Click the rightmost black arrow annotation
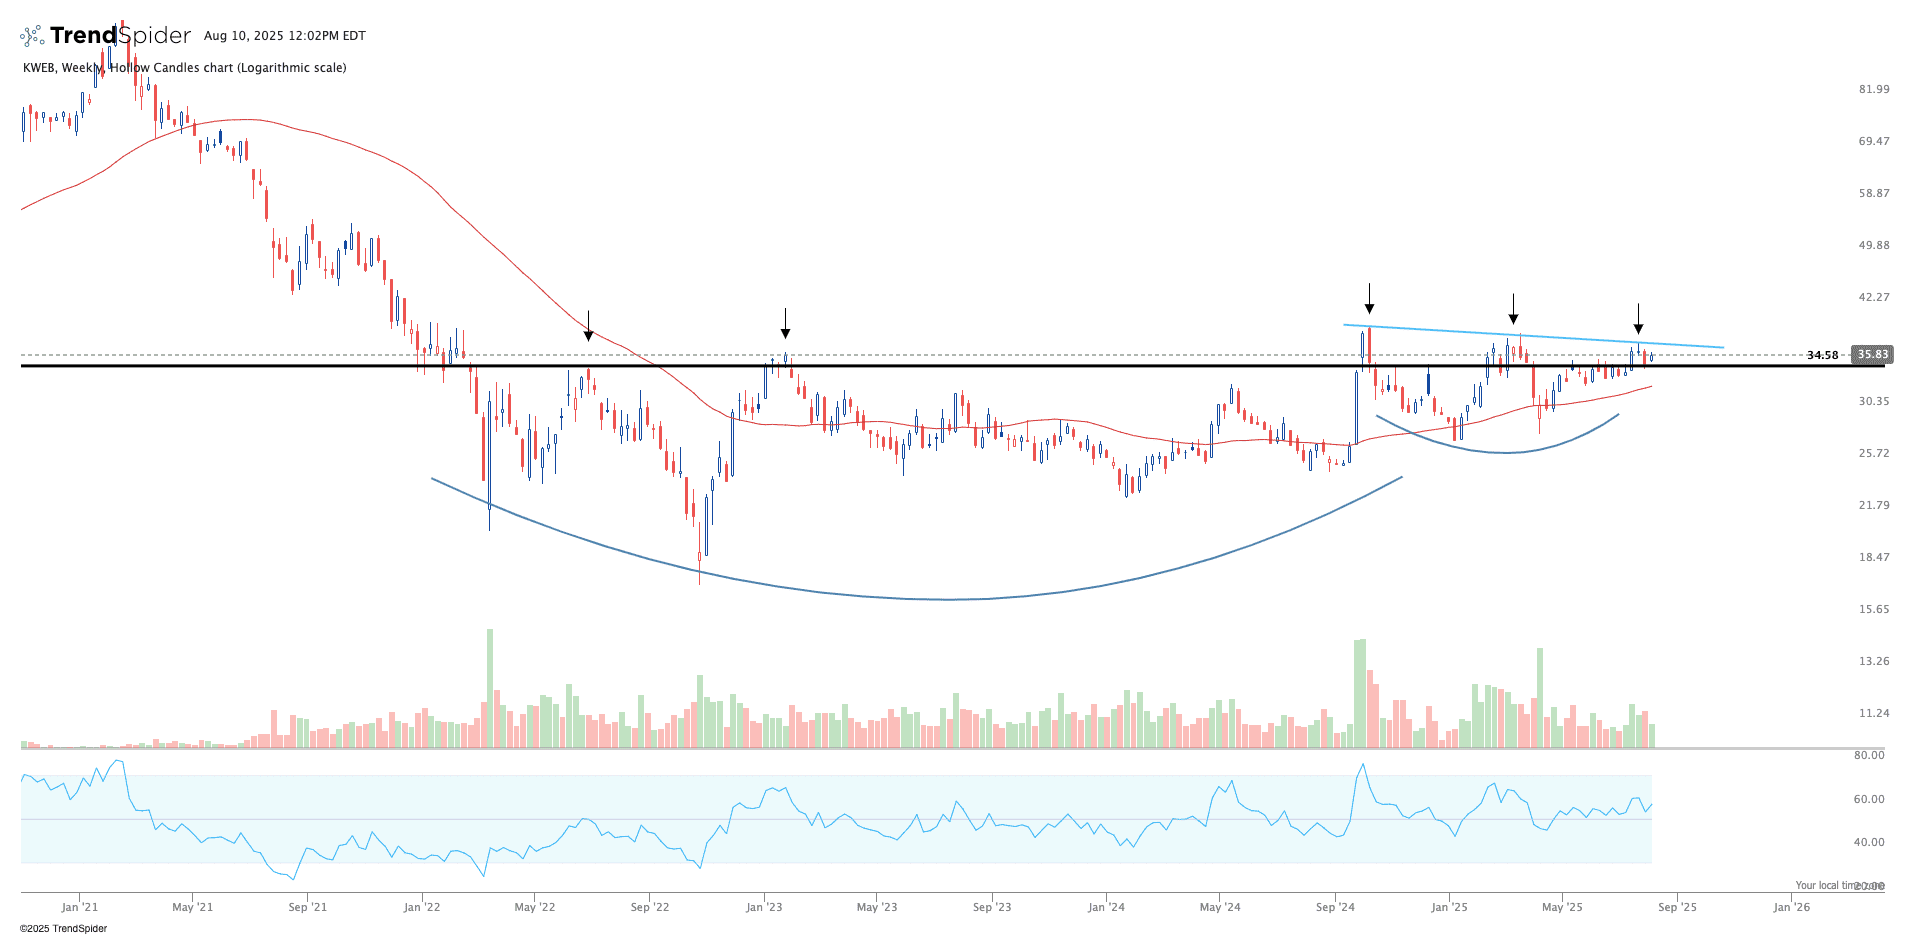Screen dimensions: 1915x938 tap(1638, 319)
